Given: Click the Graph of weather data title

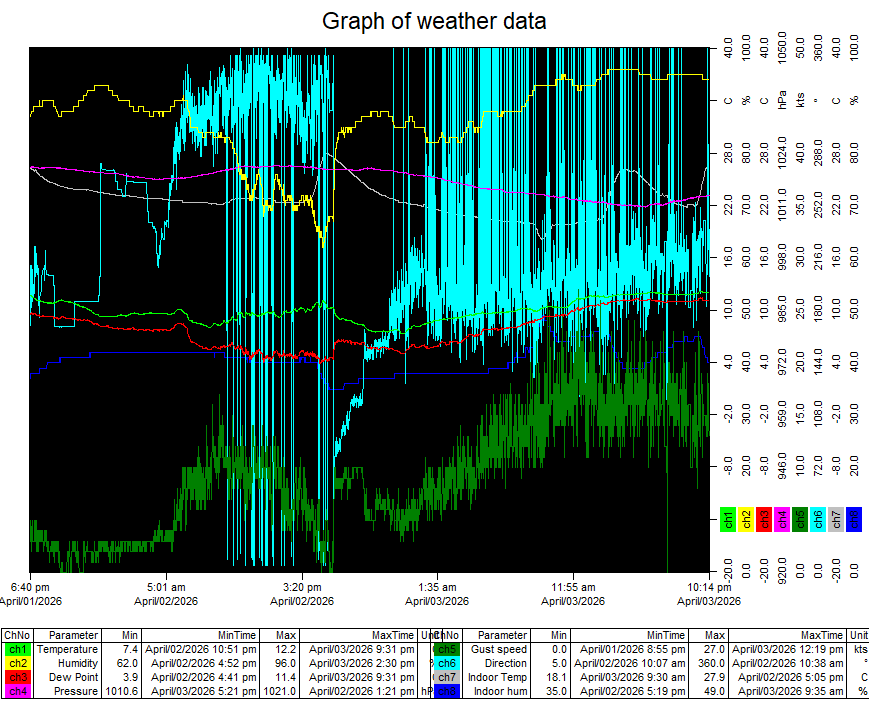Looking at the screenshot, I should pos(434,21).
